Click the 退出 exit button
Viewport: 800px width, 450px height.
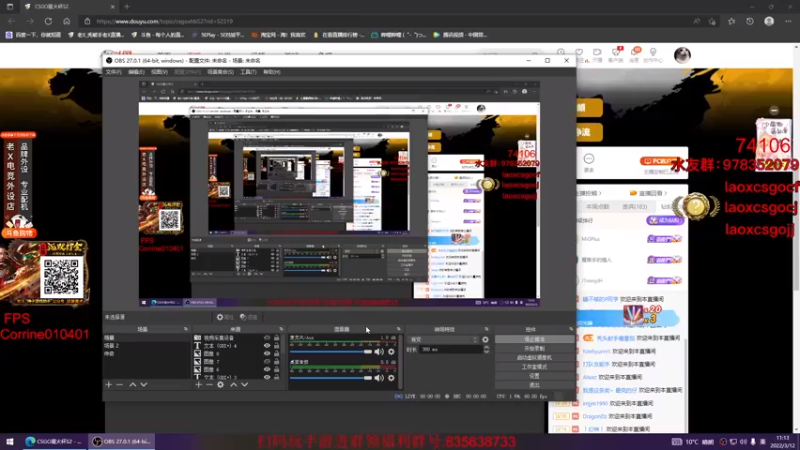pyautogui.click(x=534, y=385)
